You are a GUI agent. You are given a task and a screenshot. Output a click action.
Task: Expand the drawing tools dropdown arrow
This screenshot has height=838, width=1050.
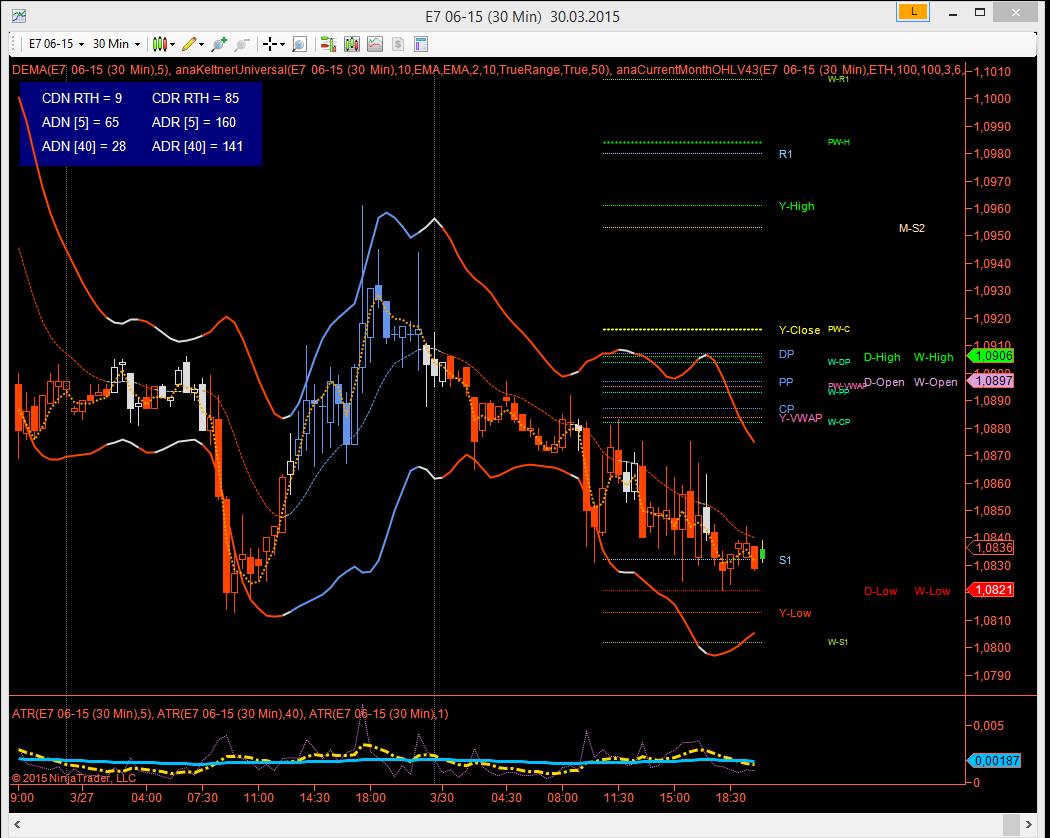(x=202, y=45)
